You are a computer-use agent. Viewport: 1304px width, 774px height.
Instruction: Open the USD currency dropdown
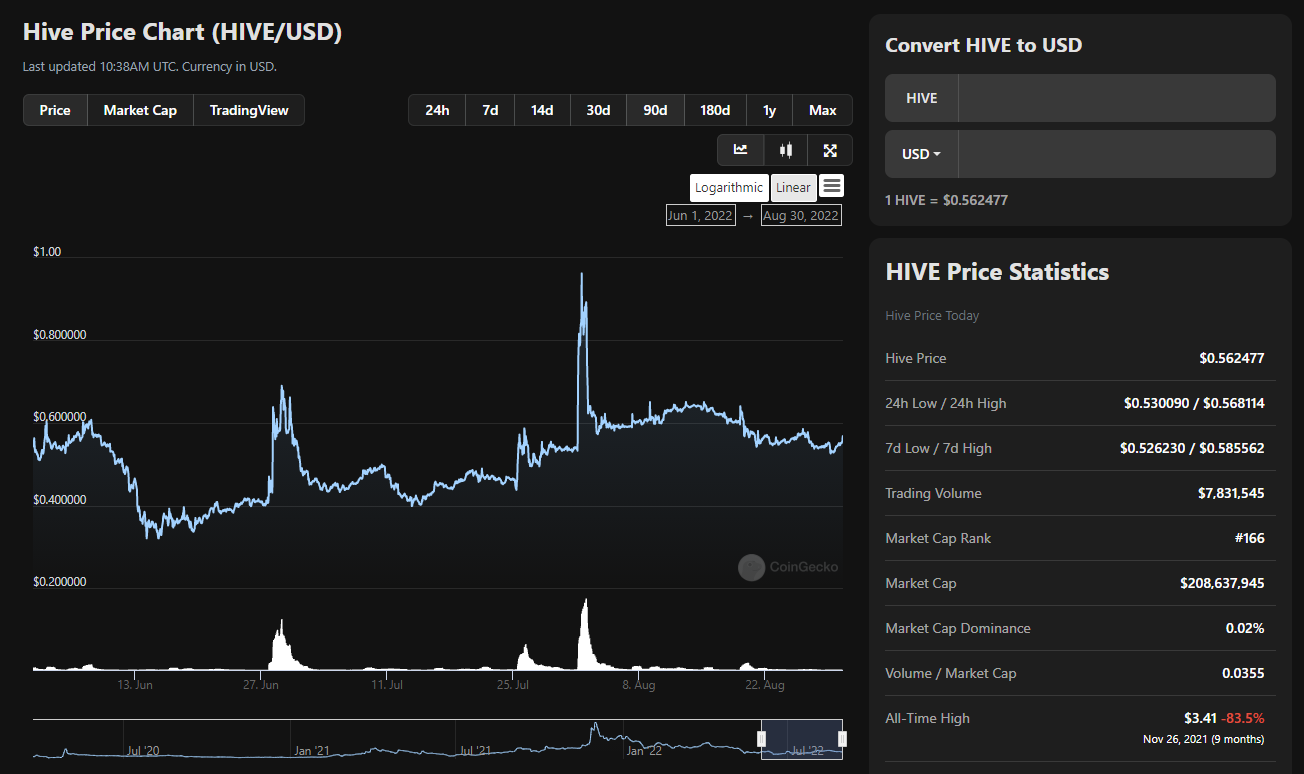click(x=922, y=154)
